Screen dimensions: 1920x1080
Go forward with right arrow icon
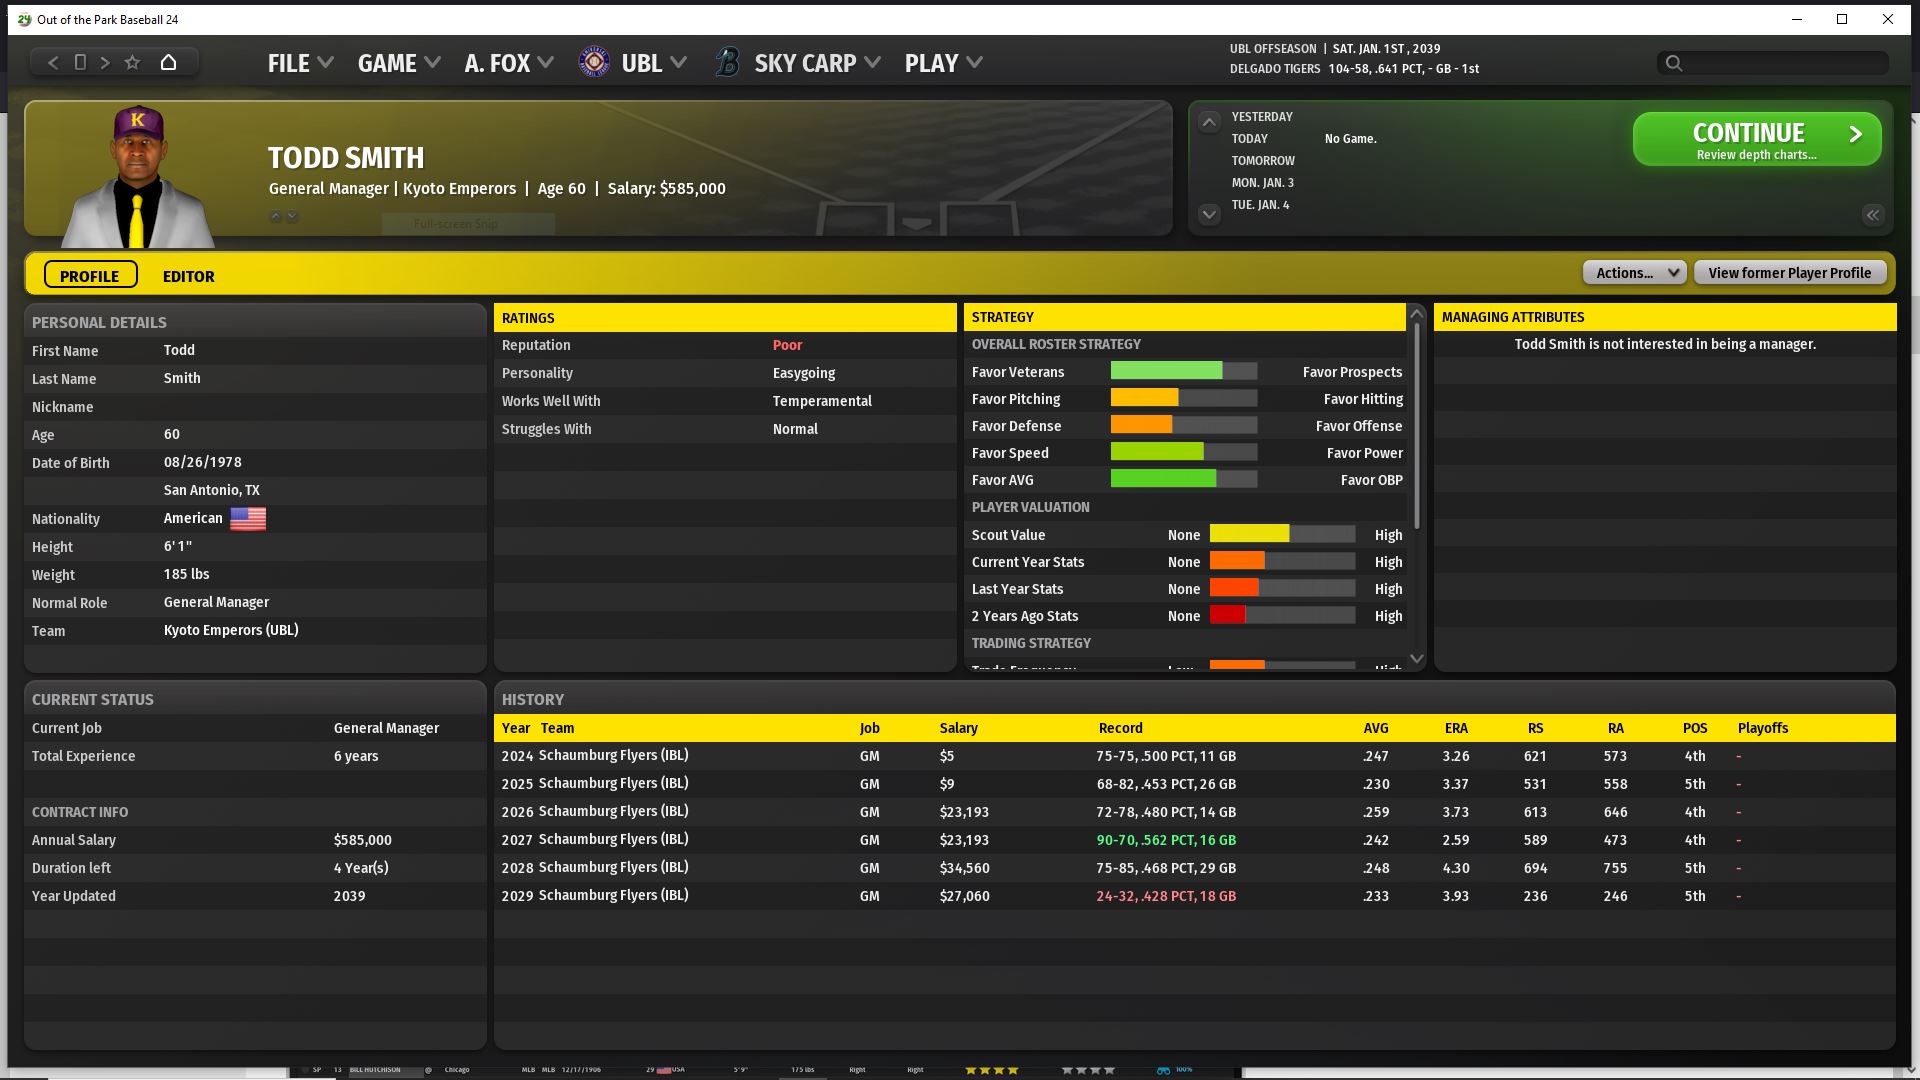click(105, 62)
